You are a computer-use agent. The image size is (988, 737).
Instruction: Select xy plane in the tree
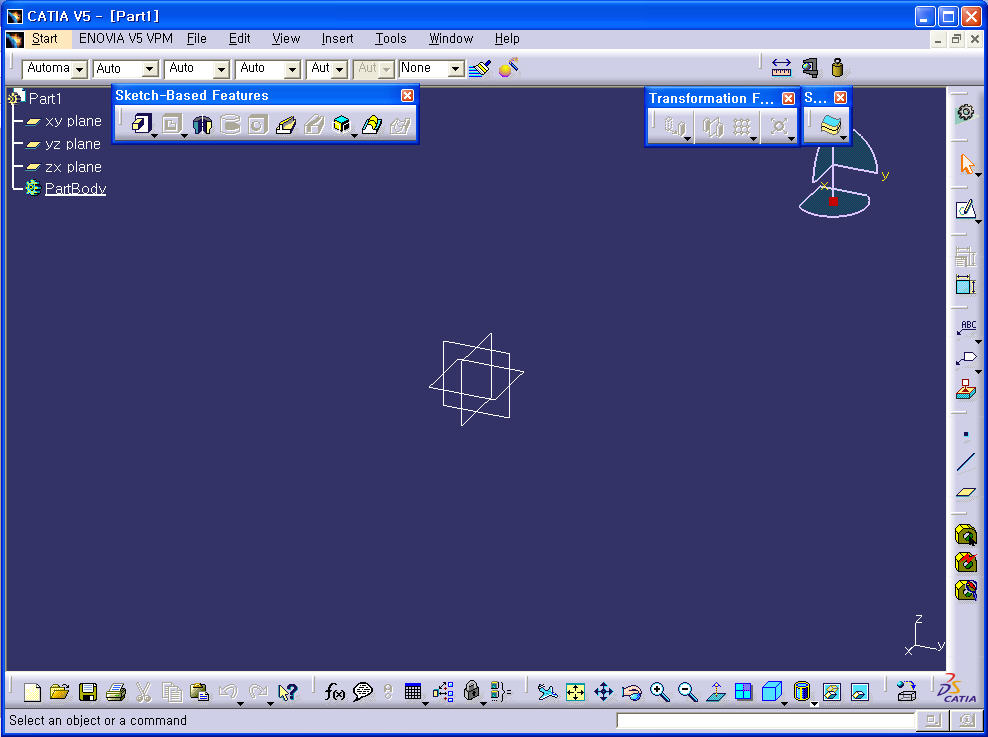[x=73, y=121]
